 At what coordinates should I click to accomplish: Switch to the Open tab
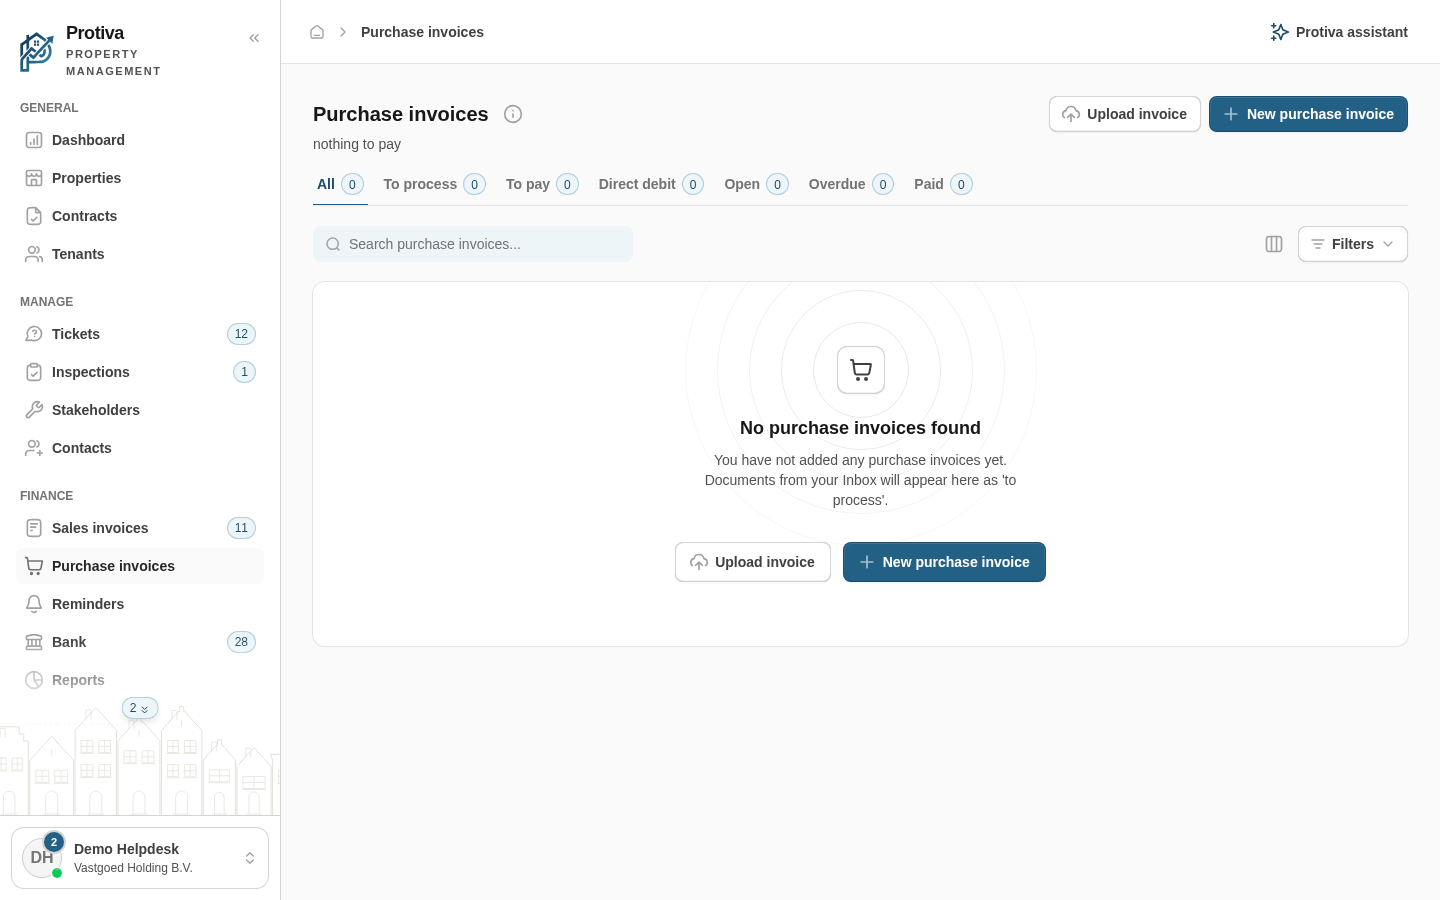756,184
